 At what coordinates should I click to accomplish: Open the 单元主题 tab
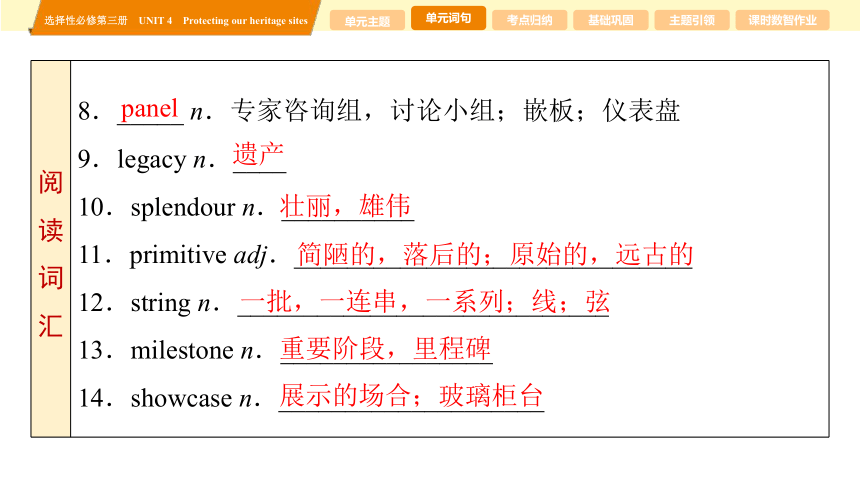(x=367, y=21)
